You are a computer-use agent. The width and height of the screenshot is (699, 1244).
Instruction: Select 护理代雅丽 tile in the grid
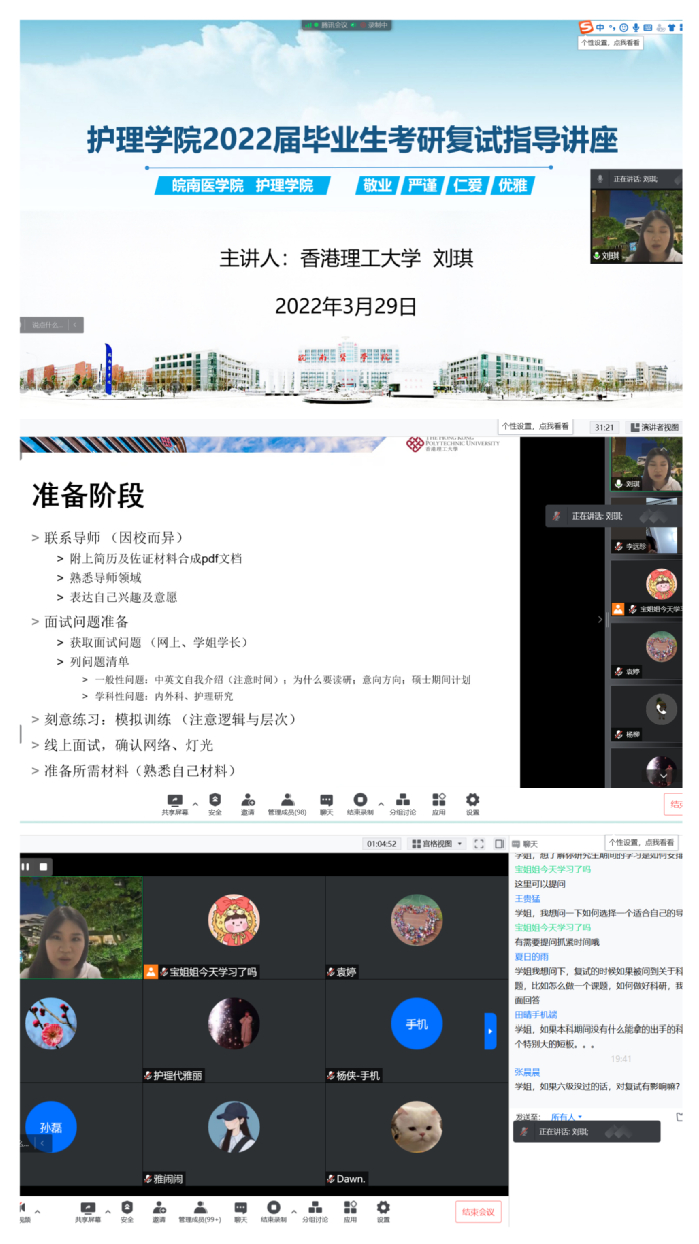233,1031
